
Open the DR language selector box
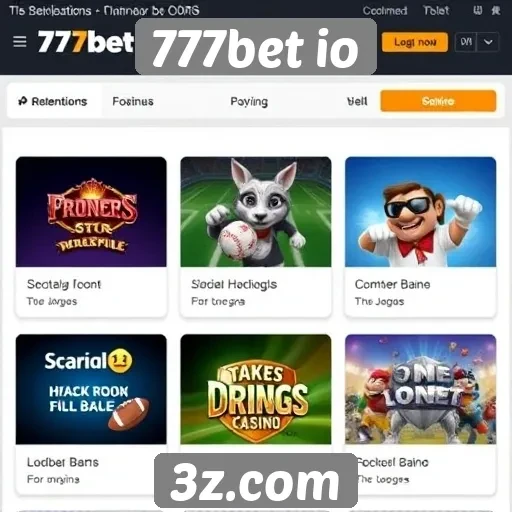pyautogui.click(x=466, y=42)
